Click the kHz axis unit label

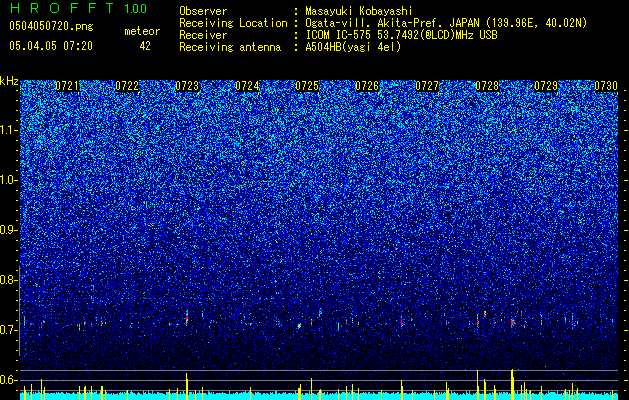click(9, 81)
